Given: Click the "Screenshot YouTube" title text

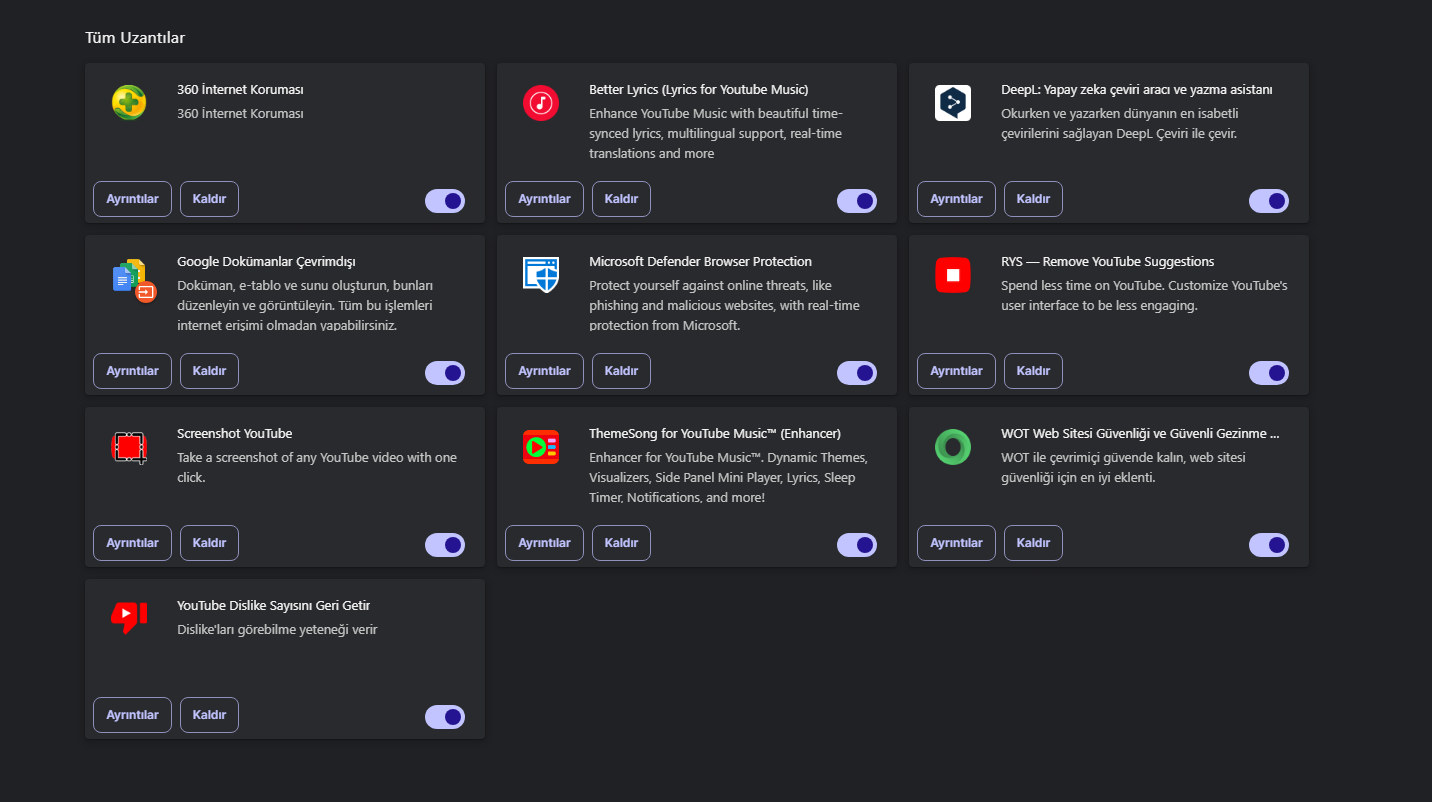Looking at the screenshot, I should [235, 434].
